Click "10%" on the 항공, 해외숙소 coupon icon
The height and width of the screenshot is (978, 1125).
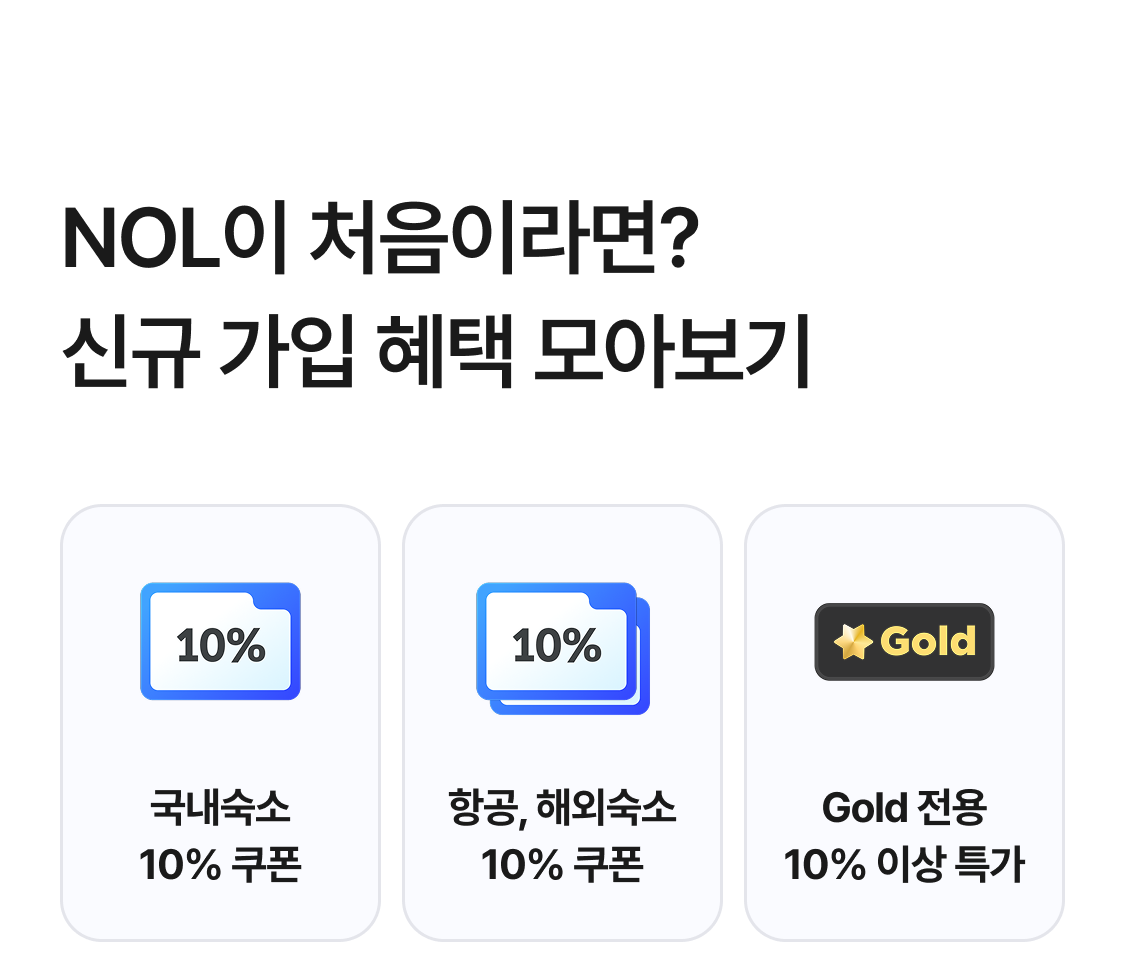coord(556,646)
